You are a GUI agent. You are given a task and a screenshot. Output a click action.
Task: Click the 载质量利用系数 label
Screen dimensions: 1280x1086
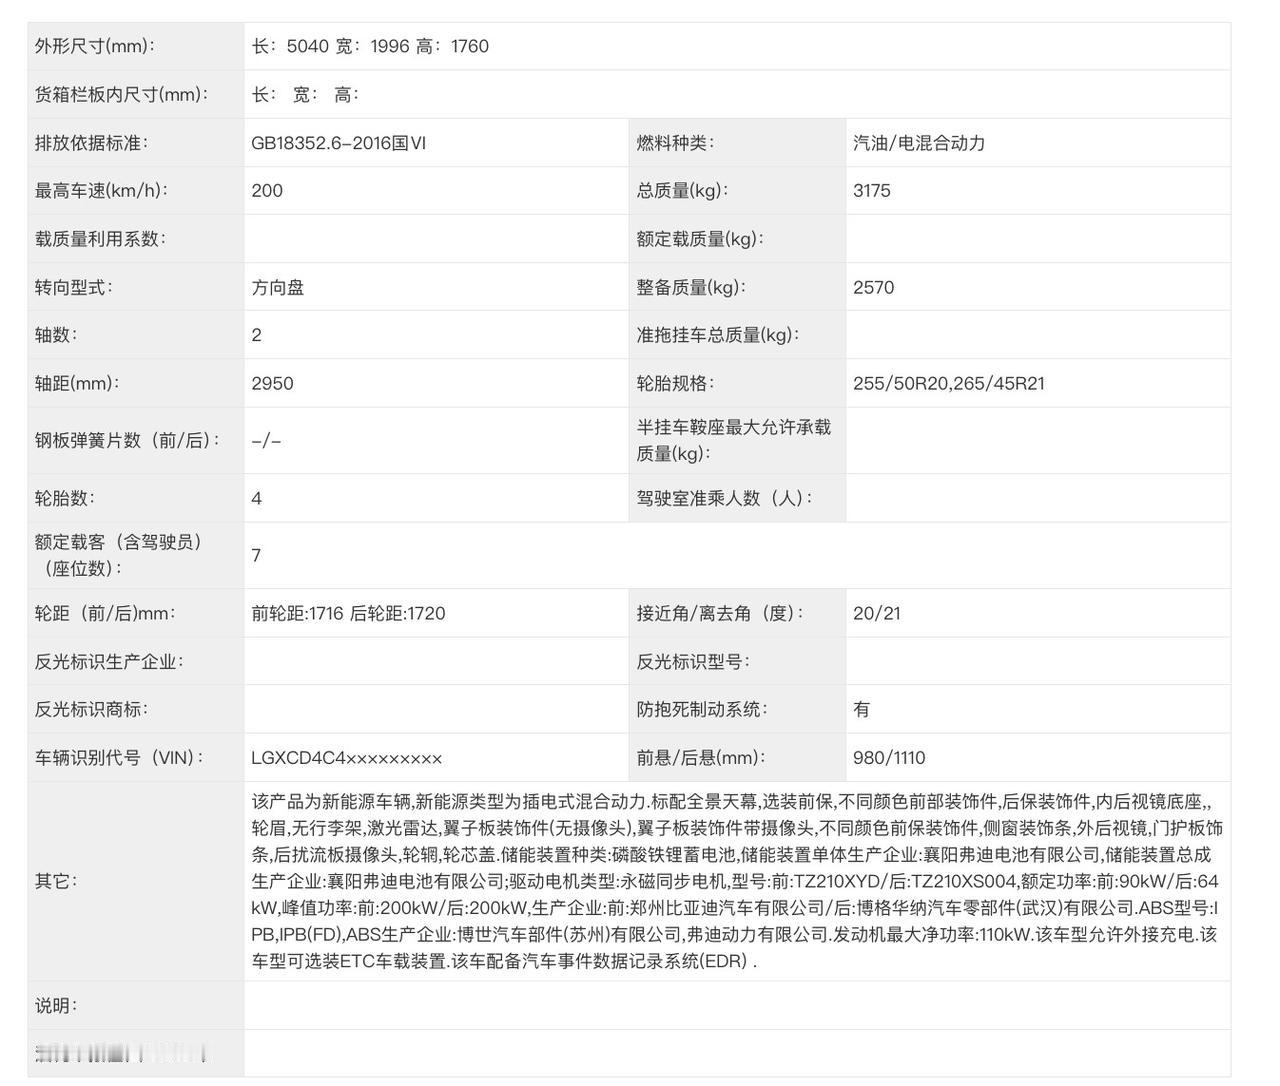pos(100,239)
